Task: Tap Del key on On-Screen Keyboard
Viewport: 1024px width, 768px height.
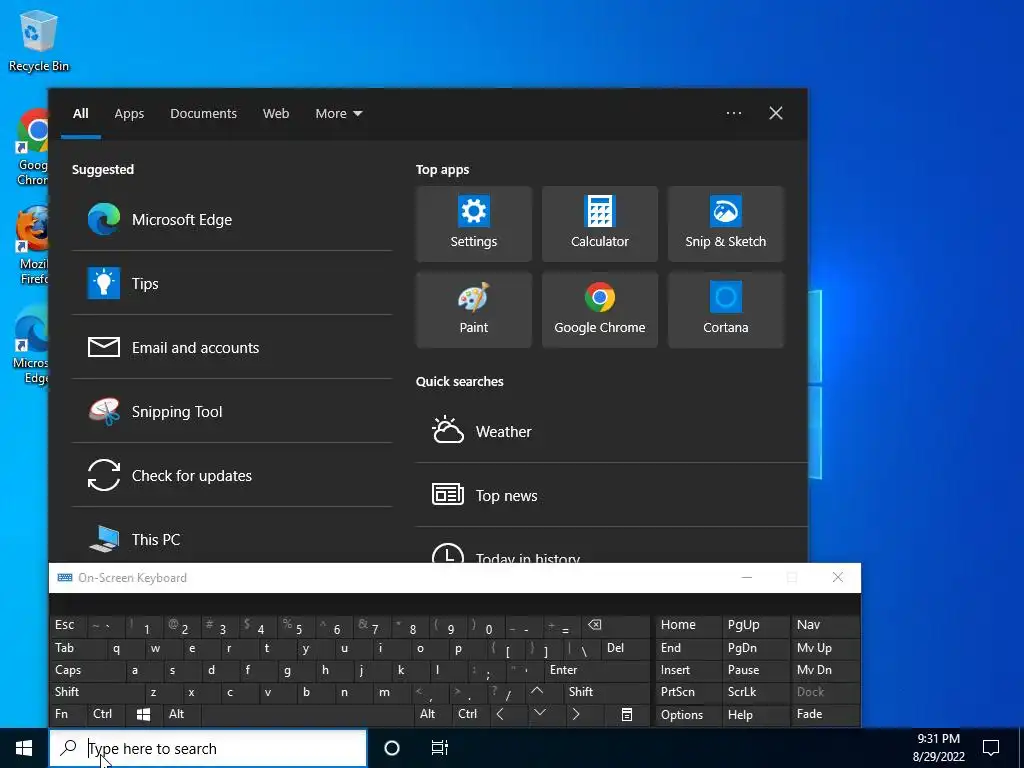Action: click(x=625, y=648)
